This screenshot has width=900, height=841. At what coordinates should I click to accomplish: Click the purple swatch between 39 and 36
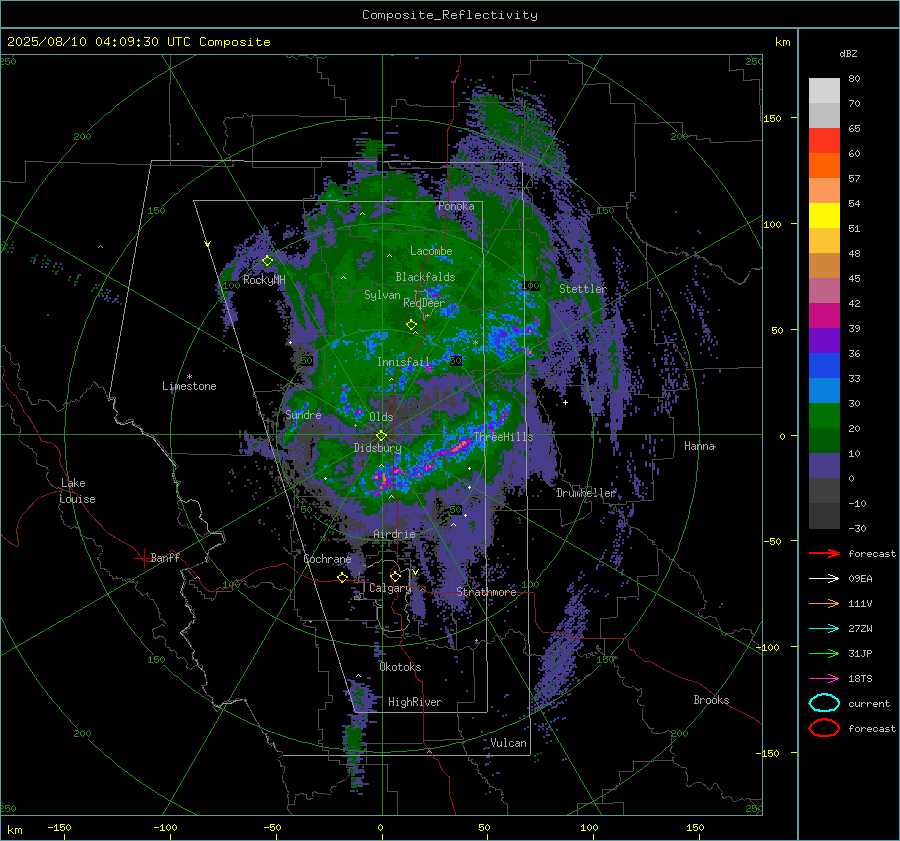(x=824, y=340)
